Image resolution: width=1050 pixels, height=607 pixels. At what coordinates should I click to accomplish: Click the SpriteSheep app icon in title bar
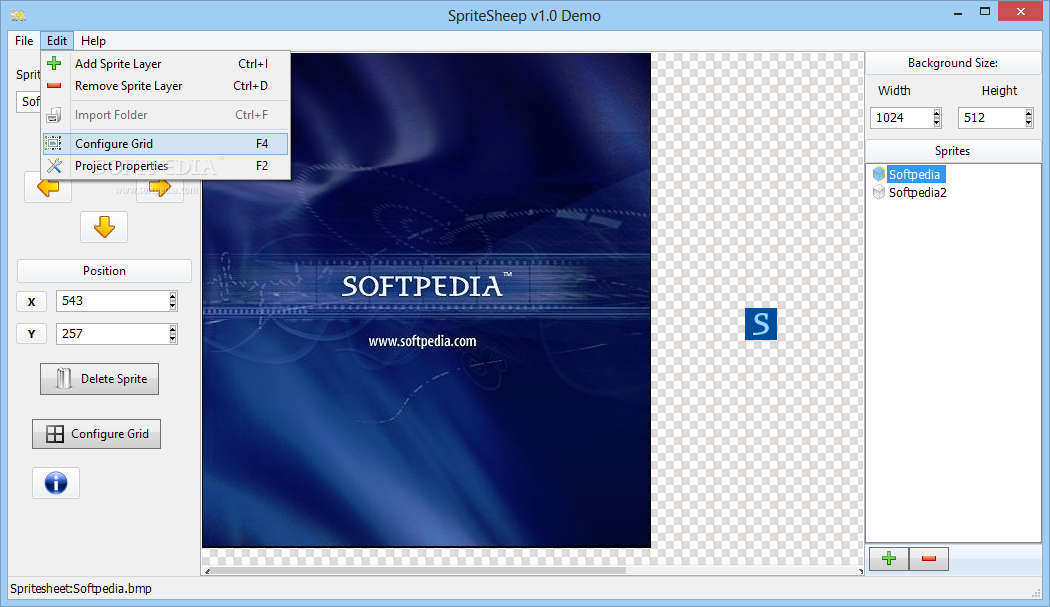click(18, 15)
